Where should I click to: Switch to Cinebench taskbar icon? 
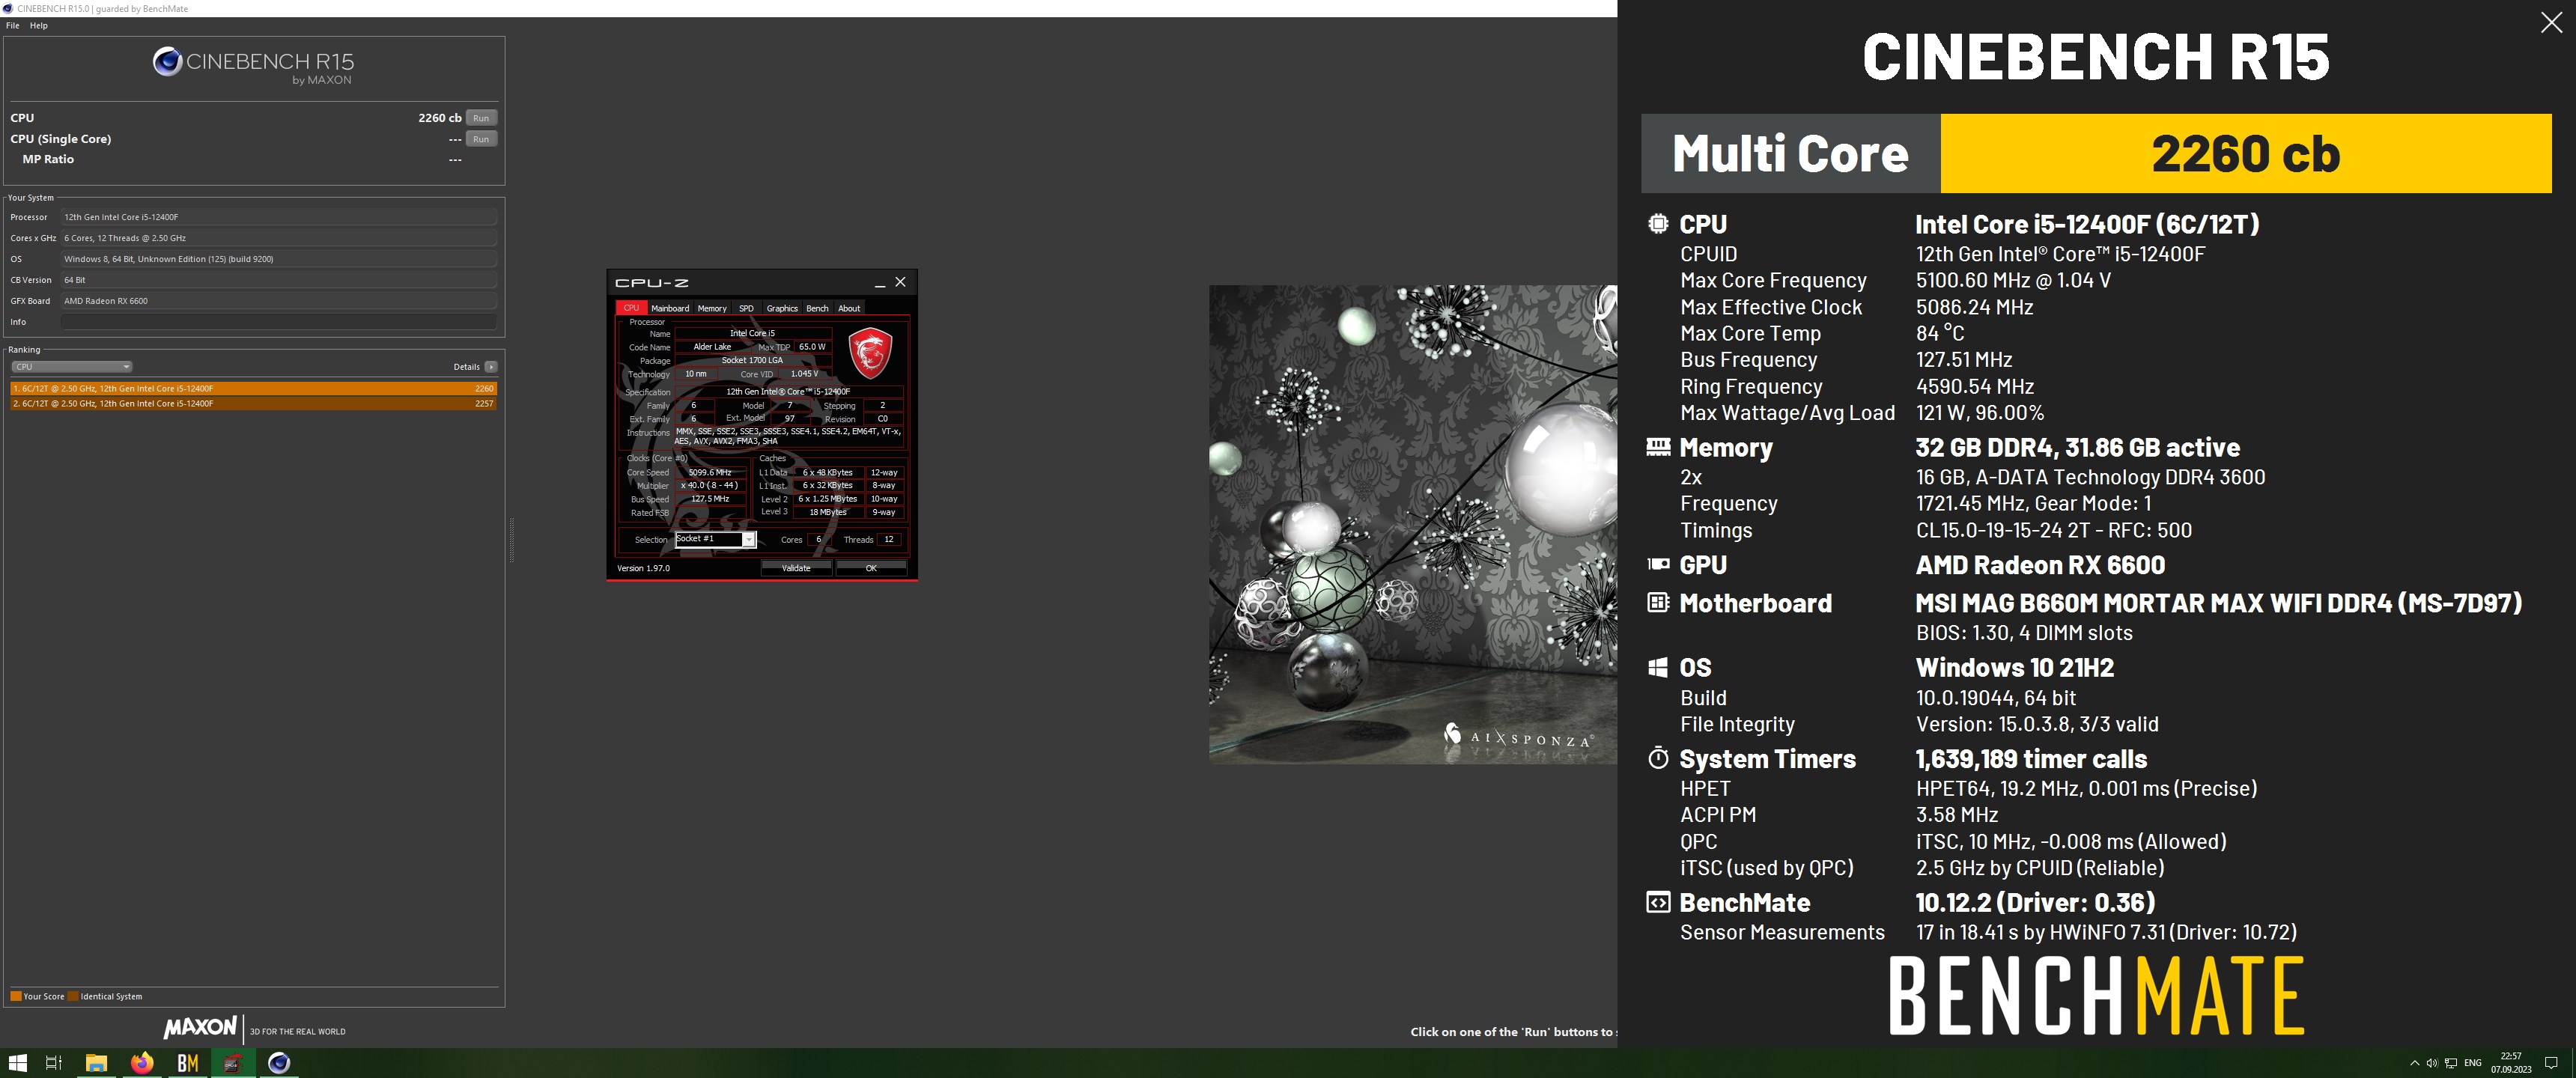click(279, 1063)
